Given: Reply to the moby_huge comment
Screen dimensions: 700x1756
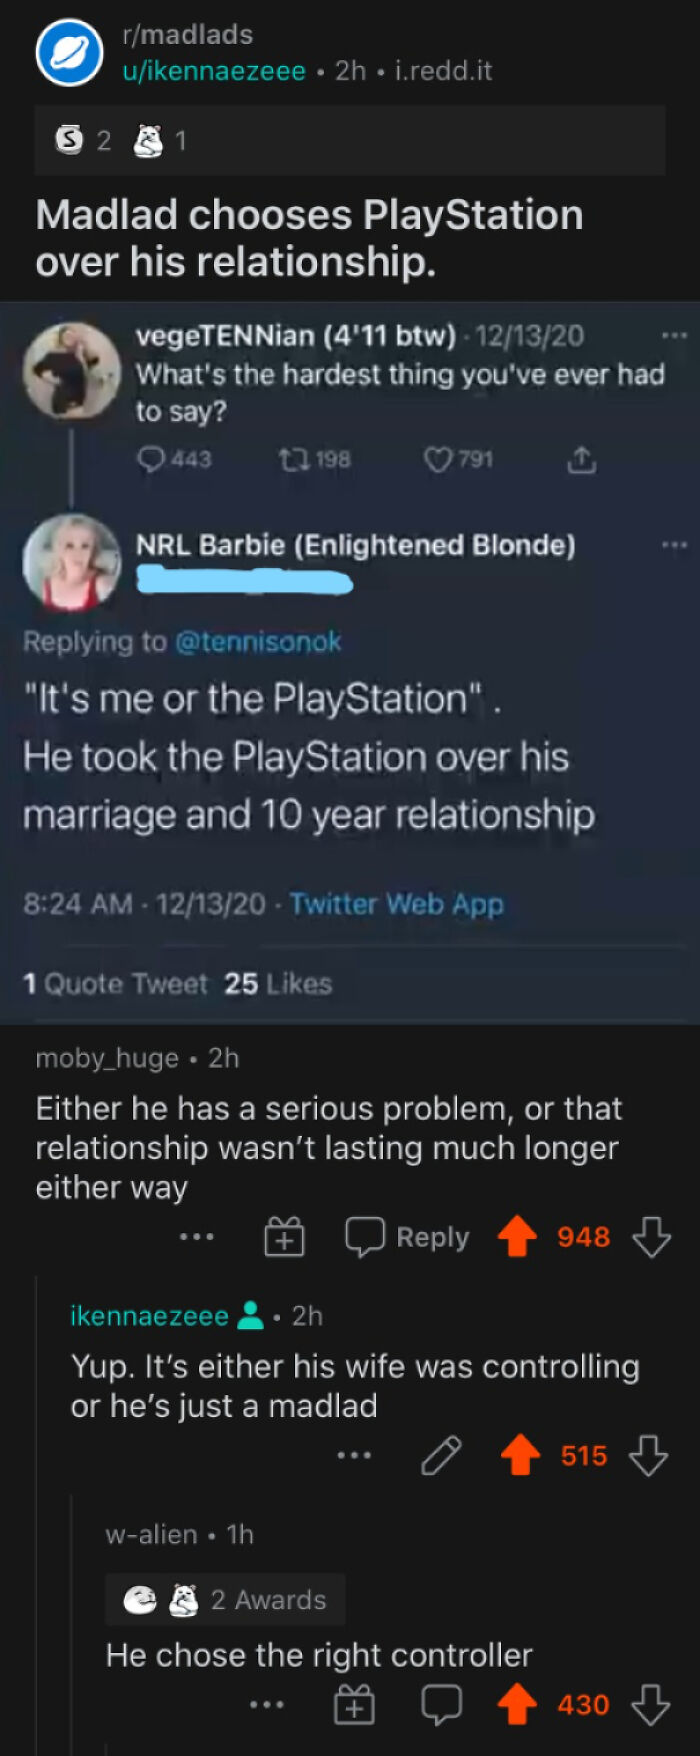Looking at the screenshot, I should point(407,1237).
